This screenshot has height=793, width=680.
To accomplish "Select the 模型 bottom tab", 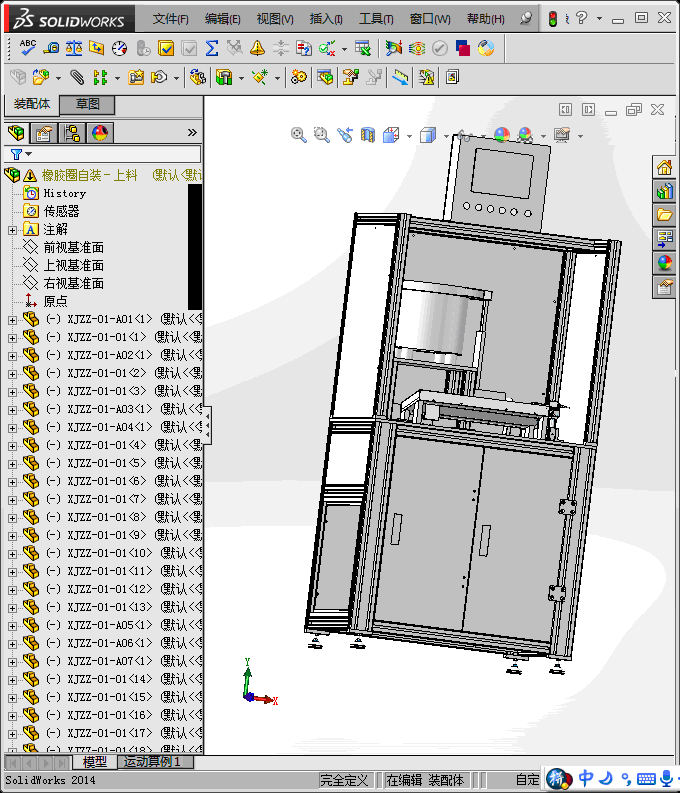I will [95, 762].
